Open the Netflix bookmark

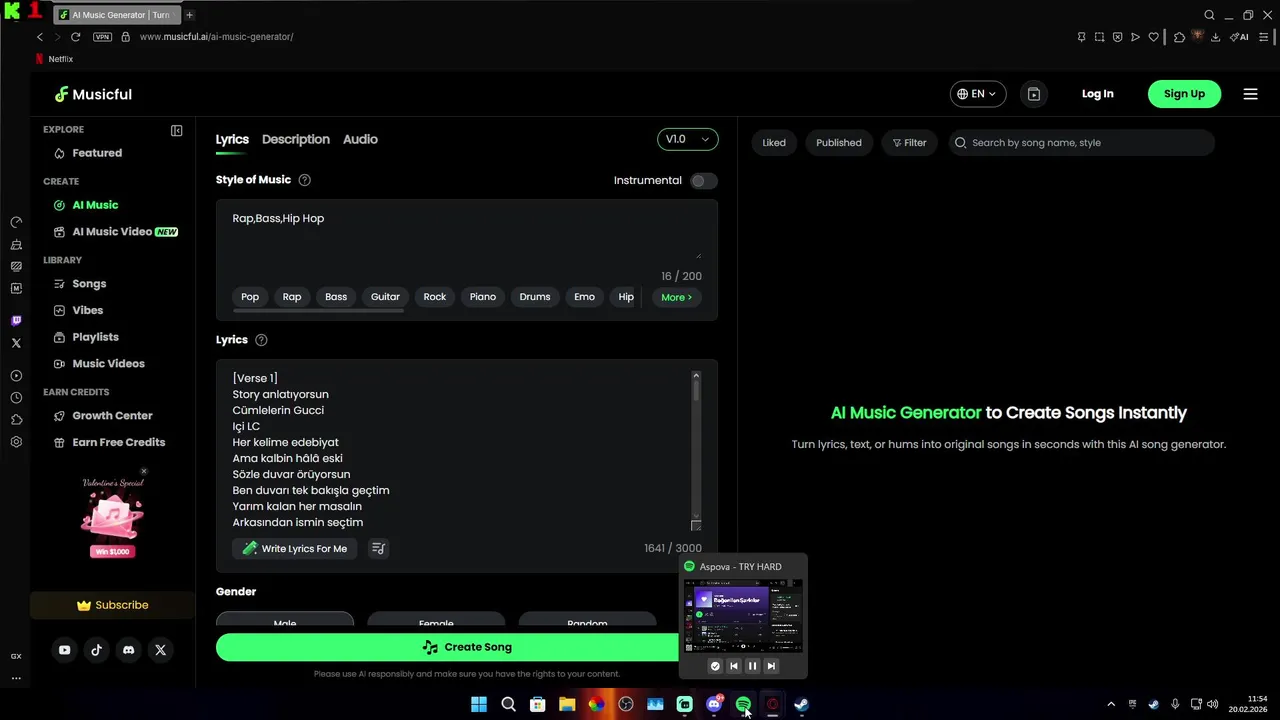(x=54, y=59)
